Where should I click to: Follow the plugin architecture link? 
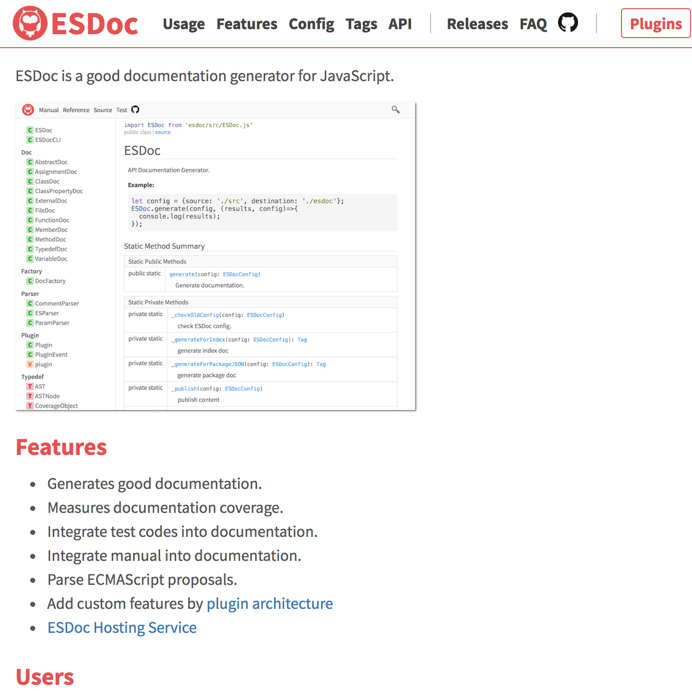[270, 603]
